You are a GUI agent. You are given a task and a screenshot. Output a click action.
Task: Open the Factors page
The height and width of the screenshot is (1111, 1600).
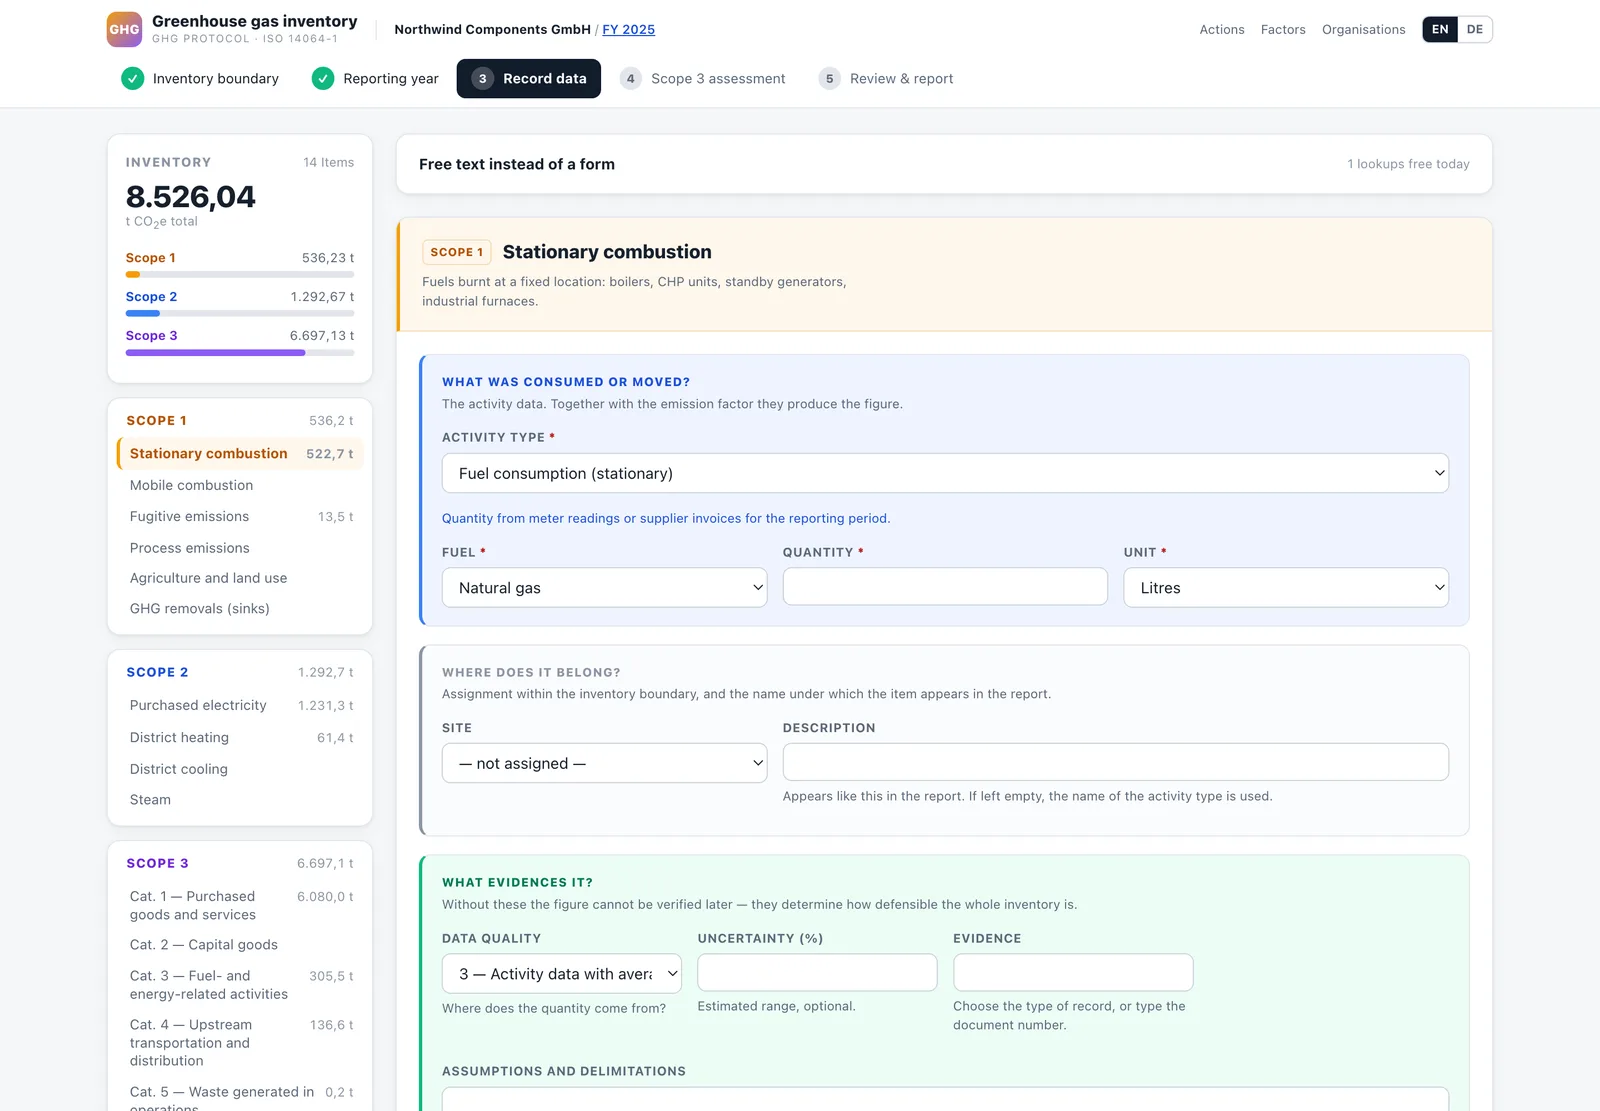tap(1283, 29)
